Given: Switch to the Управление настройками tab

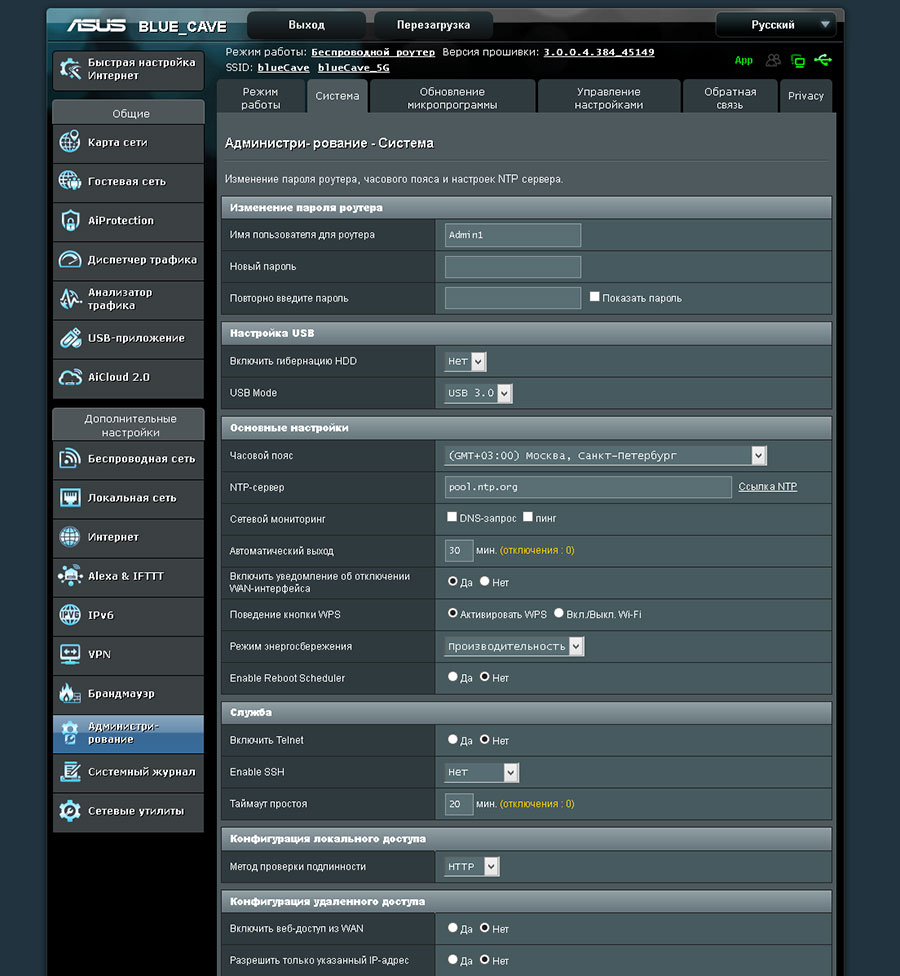Looking at the screenshot, I should (x=609, y=97).
